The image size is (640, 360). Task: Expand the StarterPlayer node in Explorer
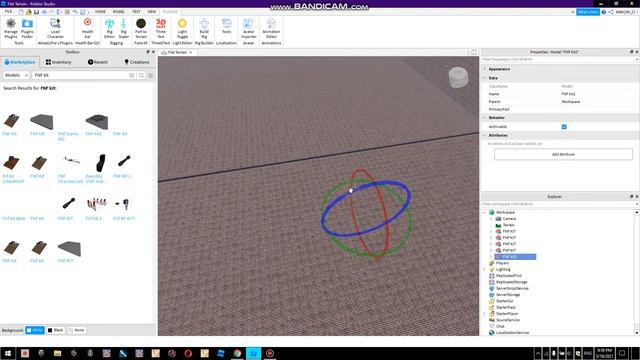point(484,313)
